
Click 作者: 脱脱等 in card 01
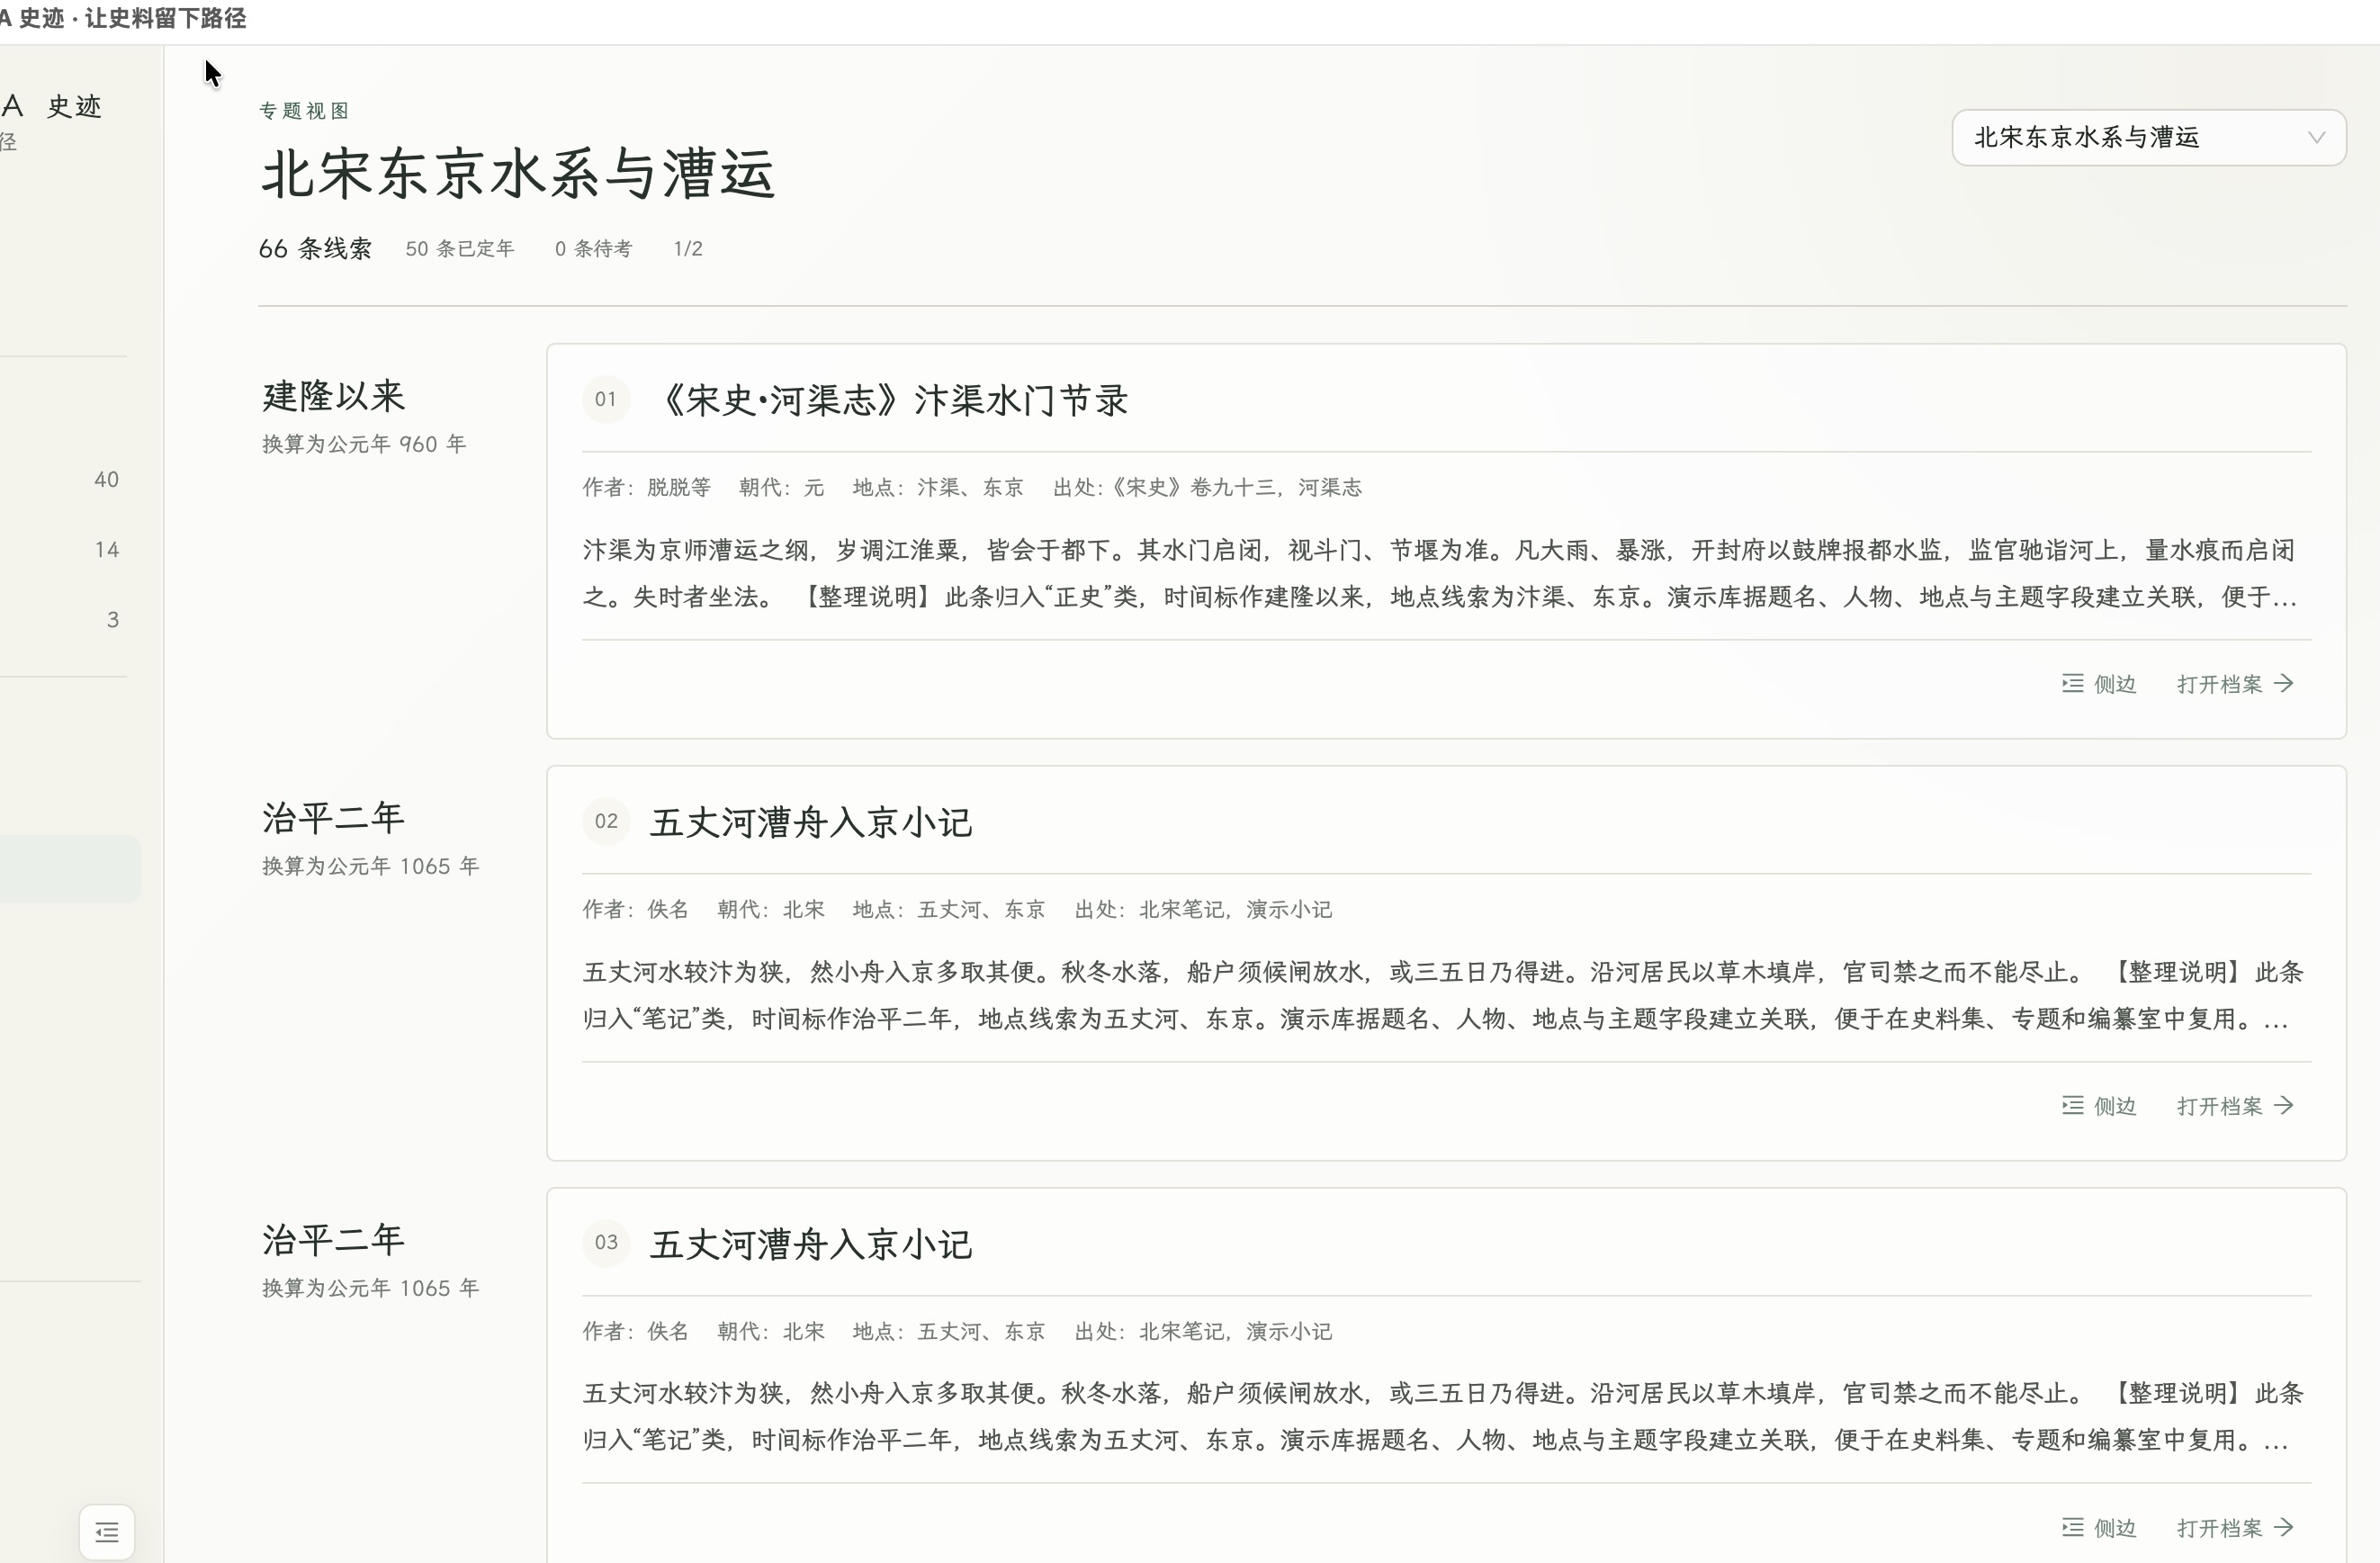(647, 487)
